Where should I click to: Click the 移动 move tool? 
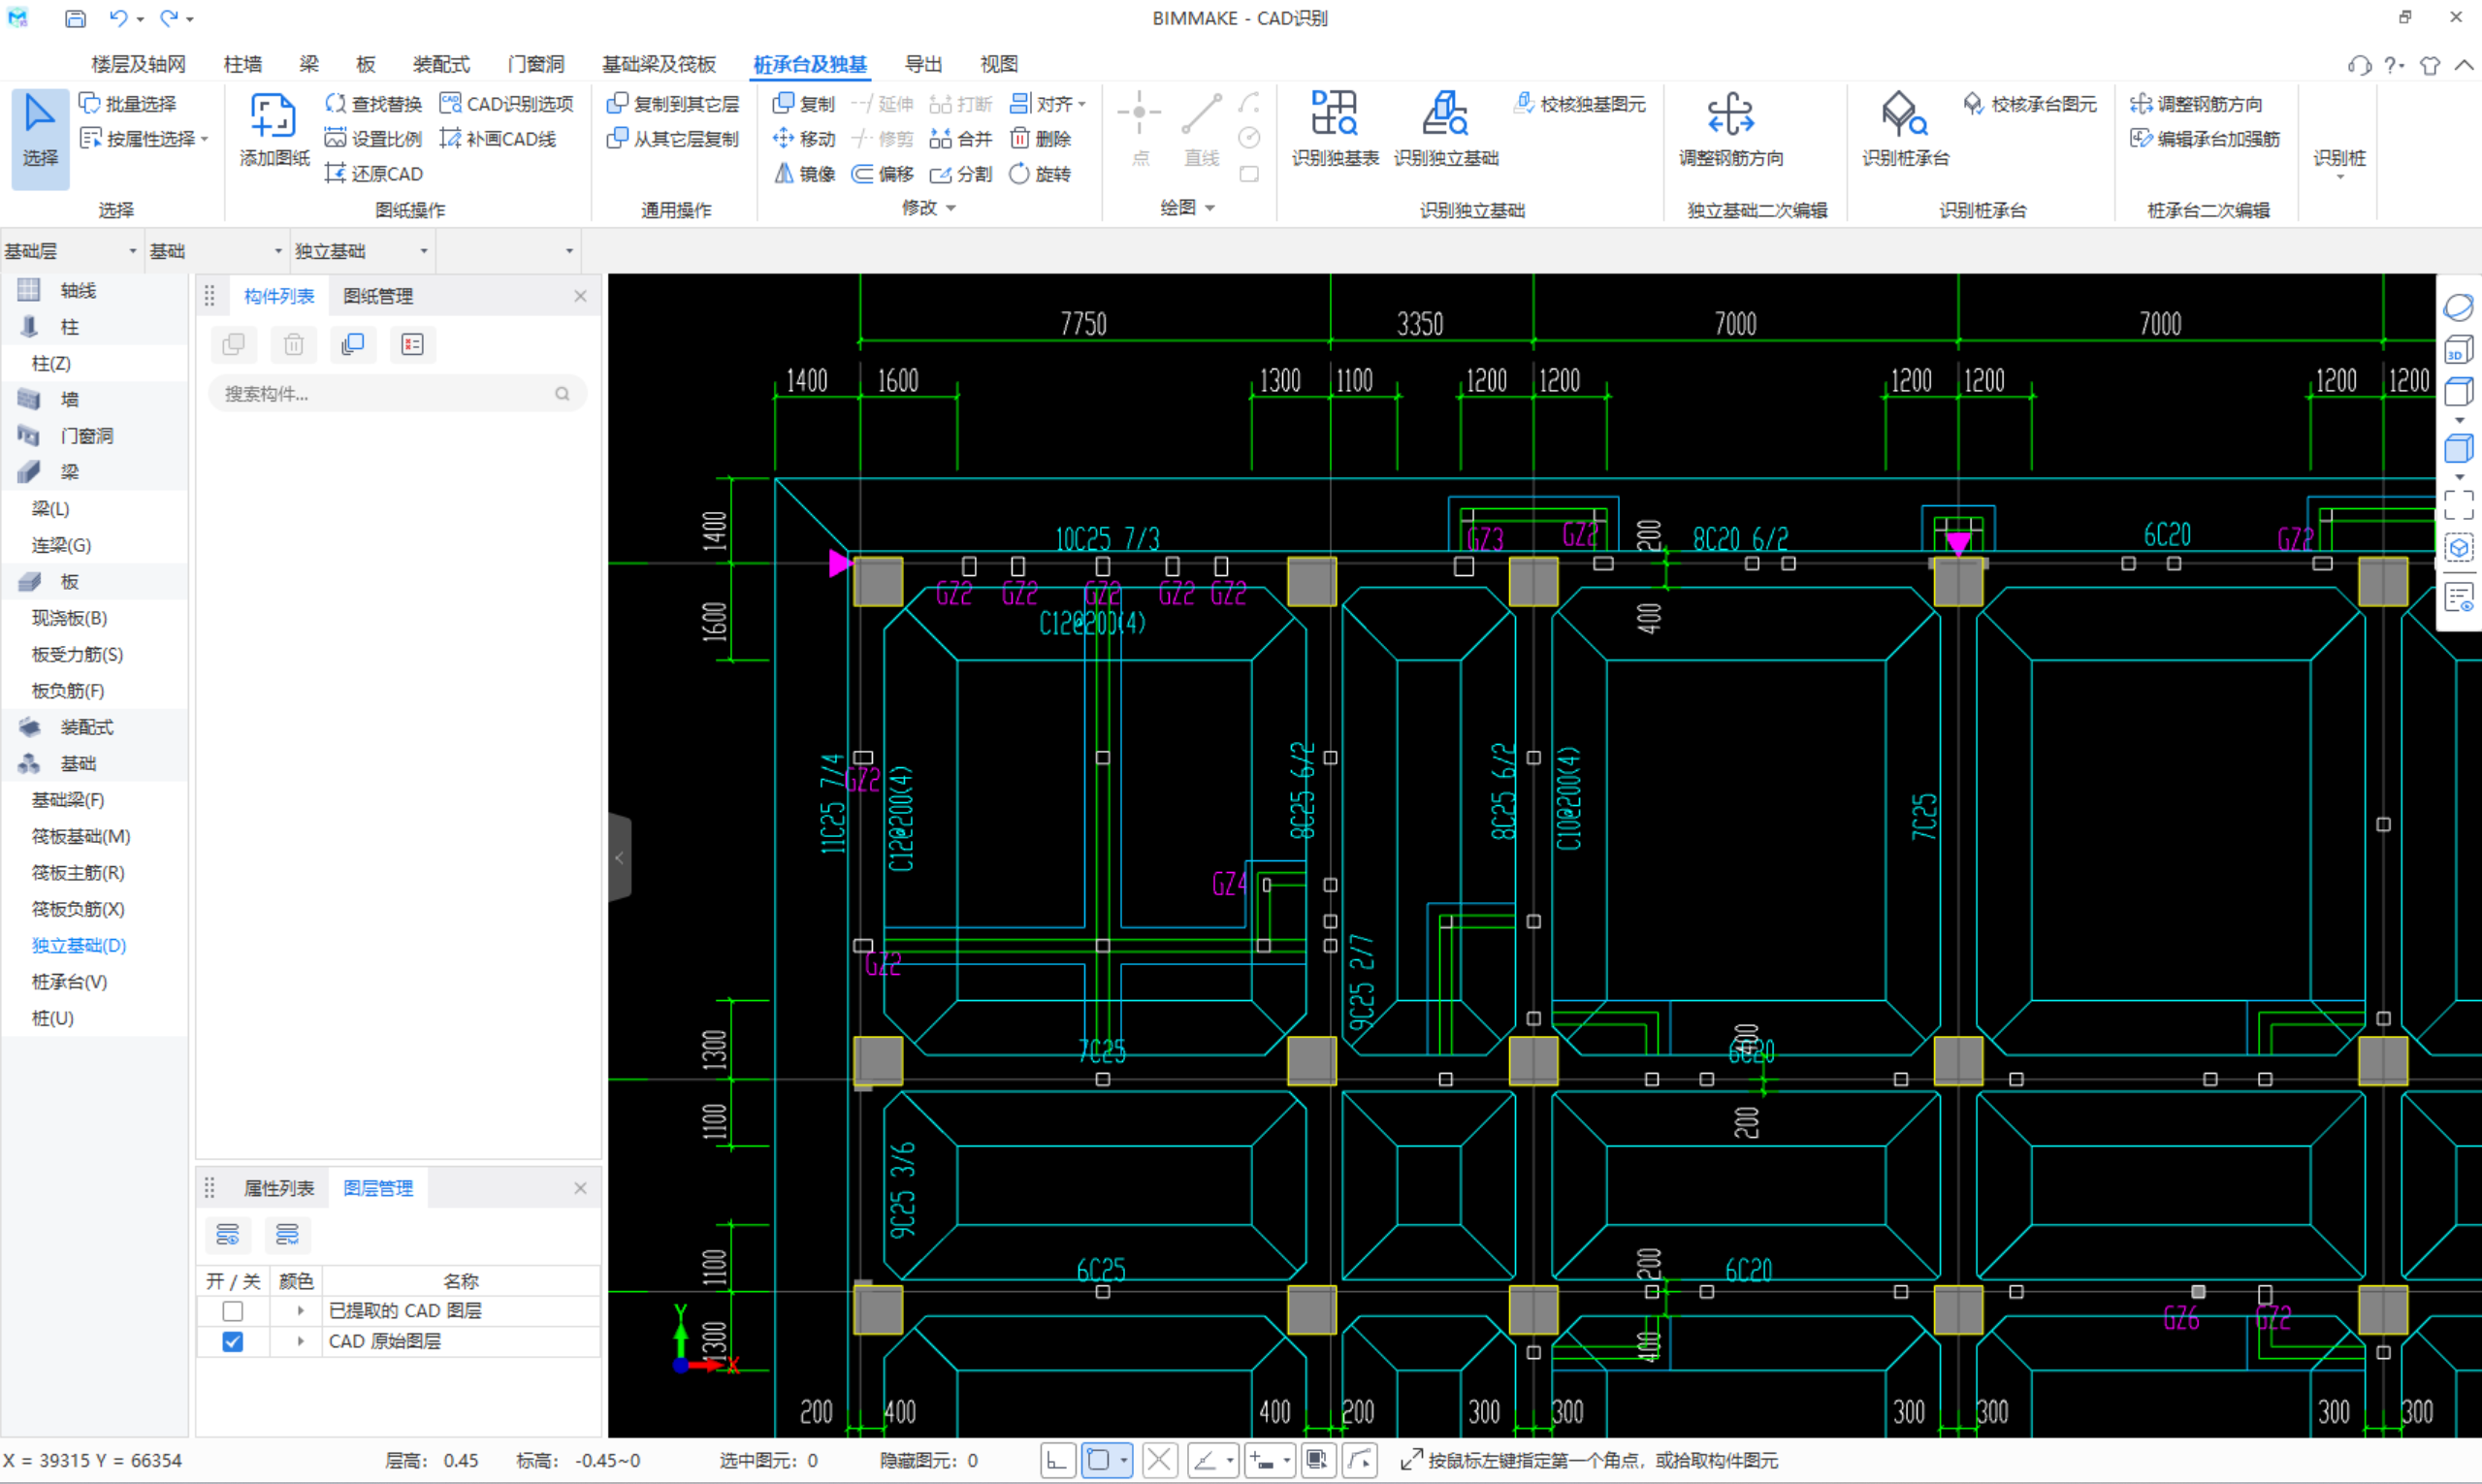(805, 139)
